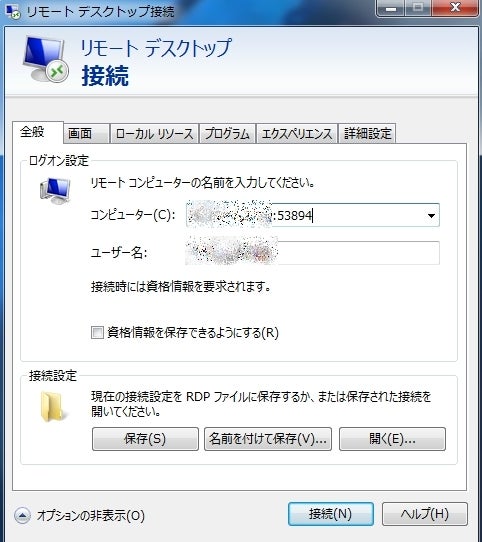Viewport: 482px width, 542px height.
Task: Click the 保存(S) button
Action: (145, 439)
